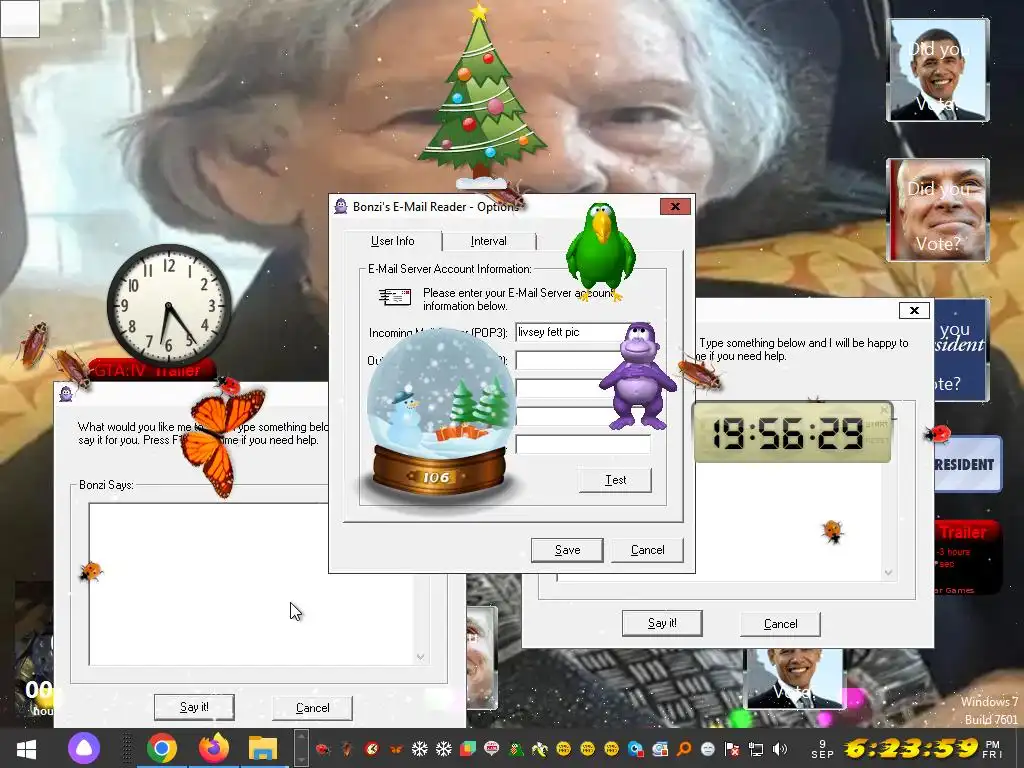Click the purple Bonzi gorilla character

(x=637, y=376)
